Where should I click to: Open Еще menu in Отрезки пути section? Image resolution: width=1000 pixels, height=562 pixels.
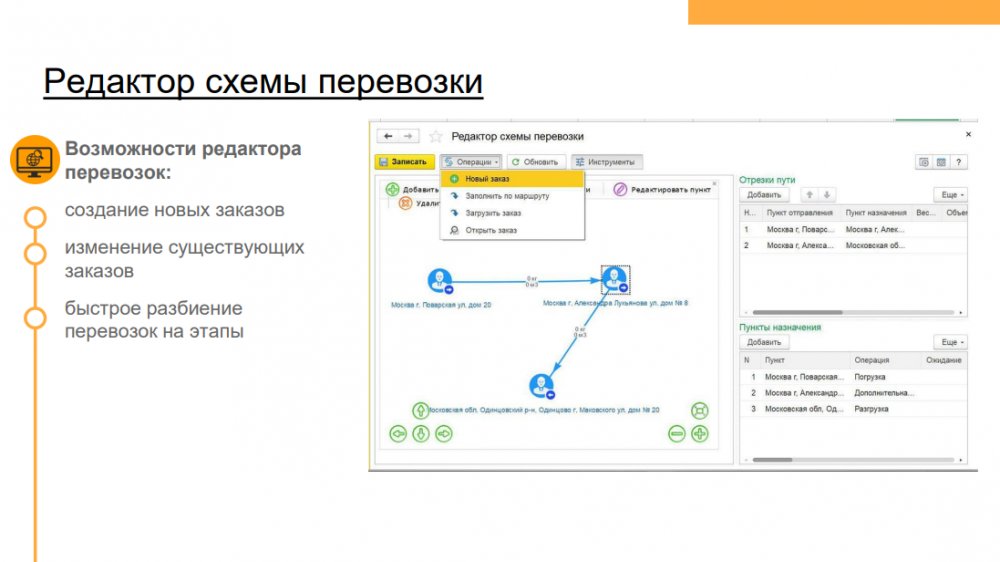pos(949,195)
